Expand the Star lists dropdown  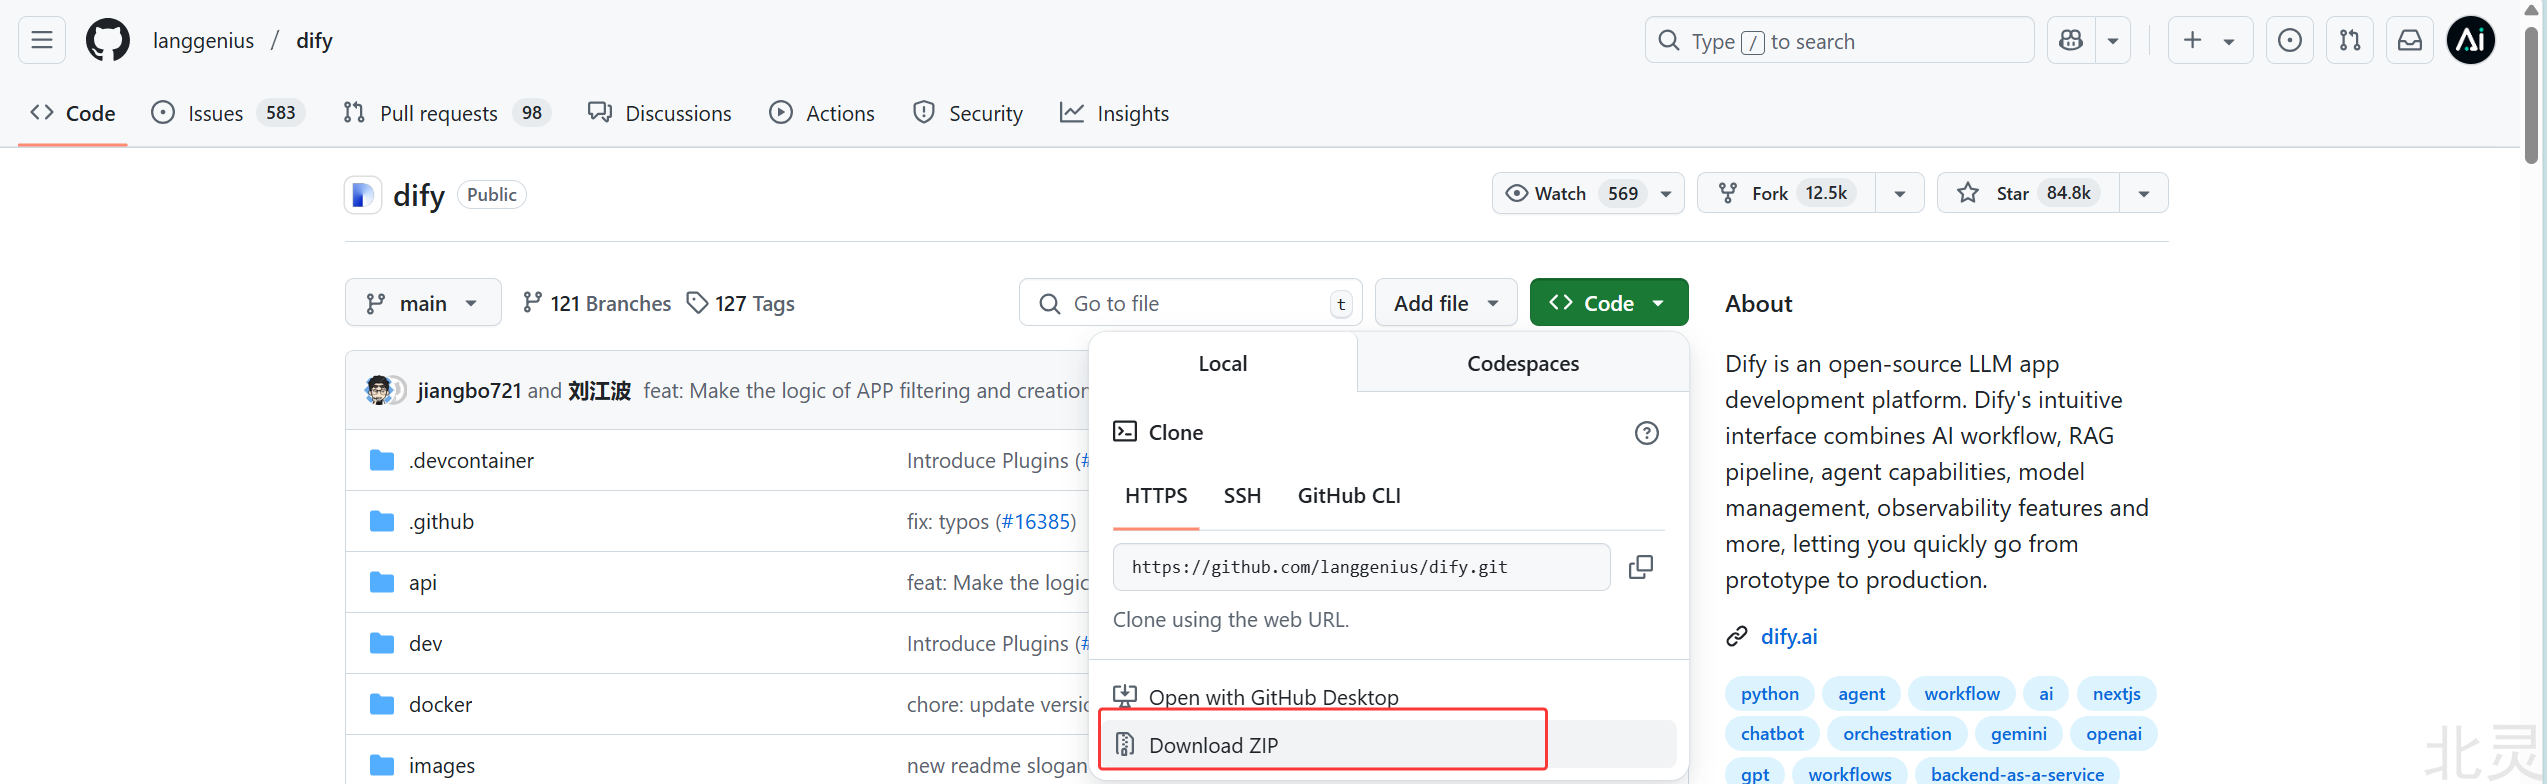pyautogui.click(x=2144, y=193)
